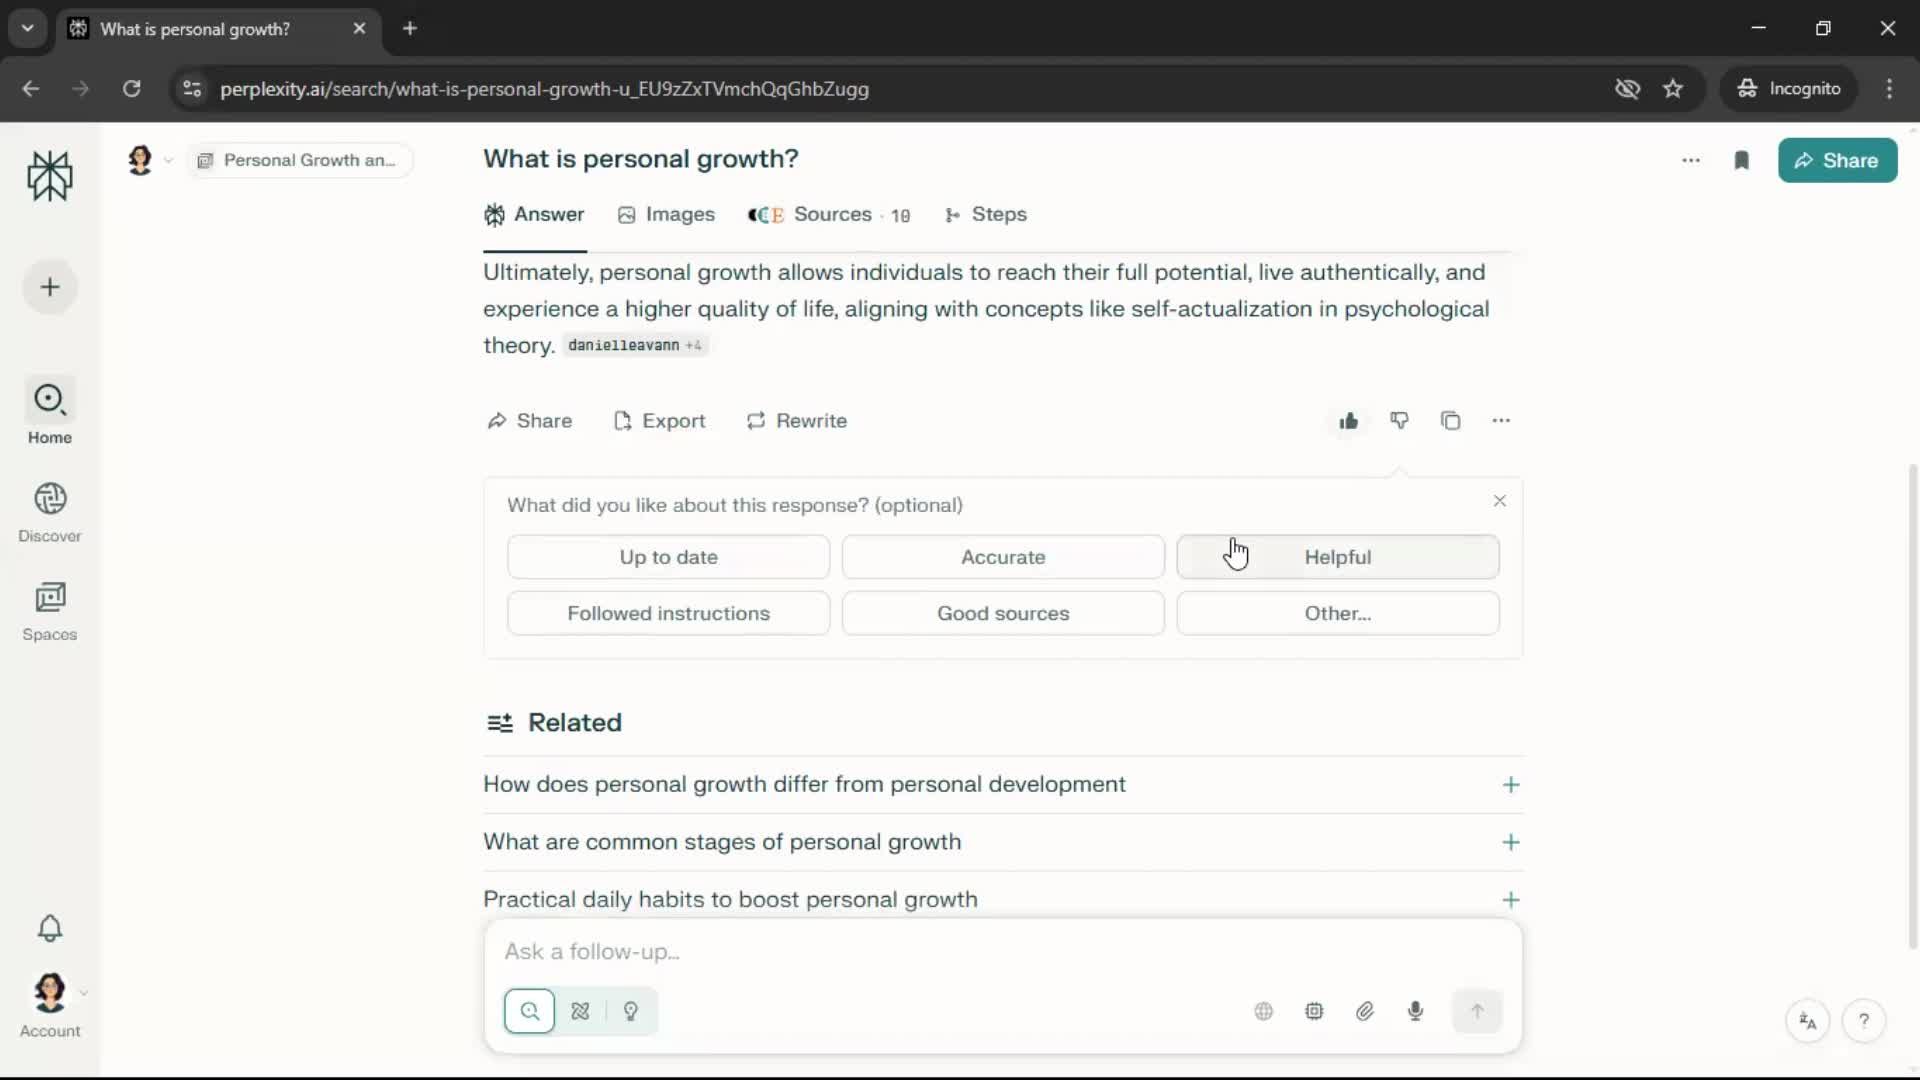Bookmark this thread
The image size is (1920, 1080).
pyautogui.click(x=1741, y=161)
